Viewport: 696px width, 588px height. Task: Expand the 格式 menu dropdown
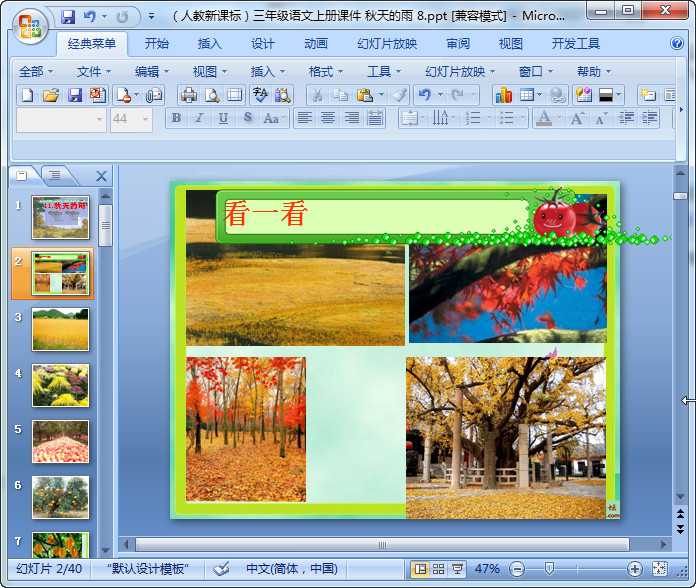tap(326, 71)
